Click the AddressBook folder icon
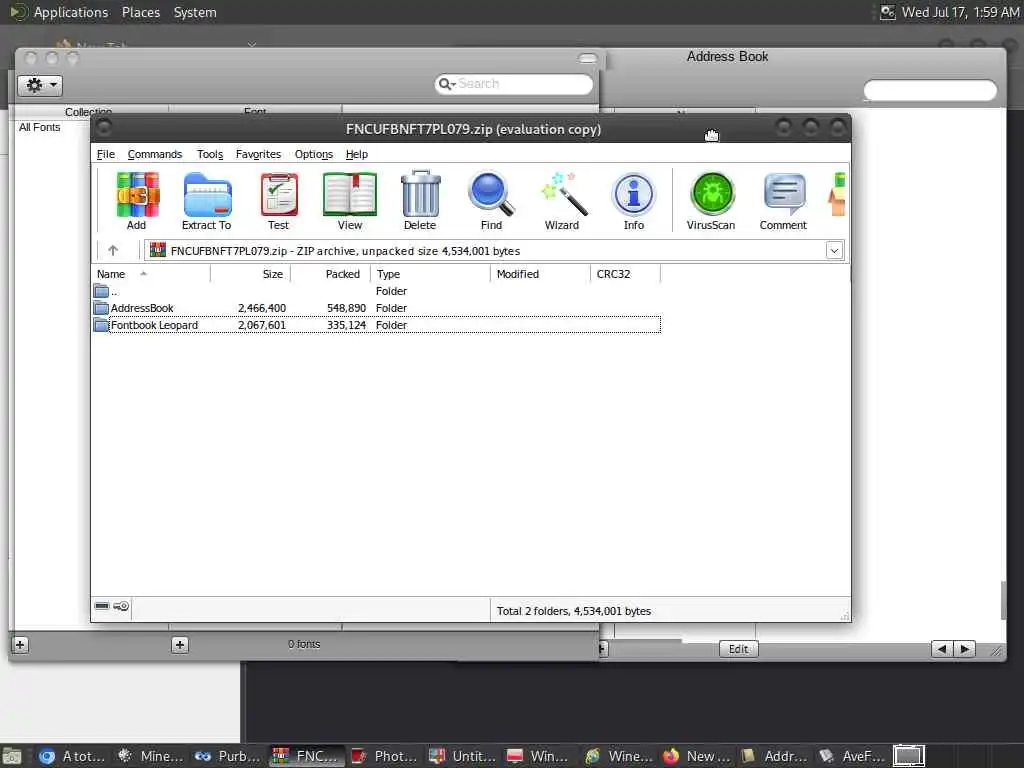 pyautogui.click(x=101, y=308)
